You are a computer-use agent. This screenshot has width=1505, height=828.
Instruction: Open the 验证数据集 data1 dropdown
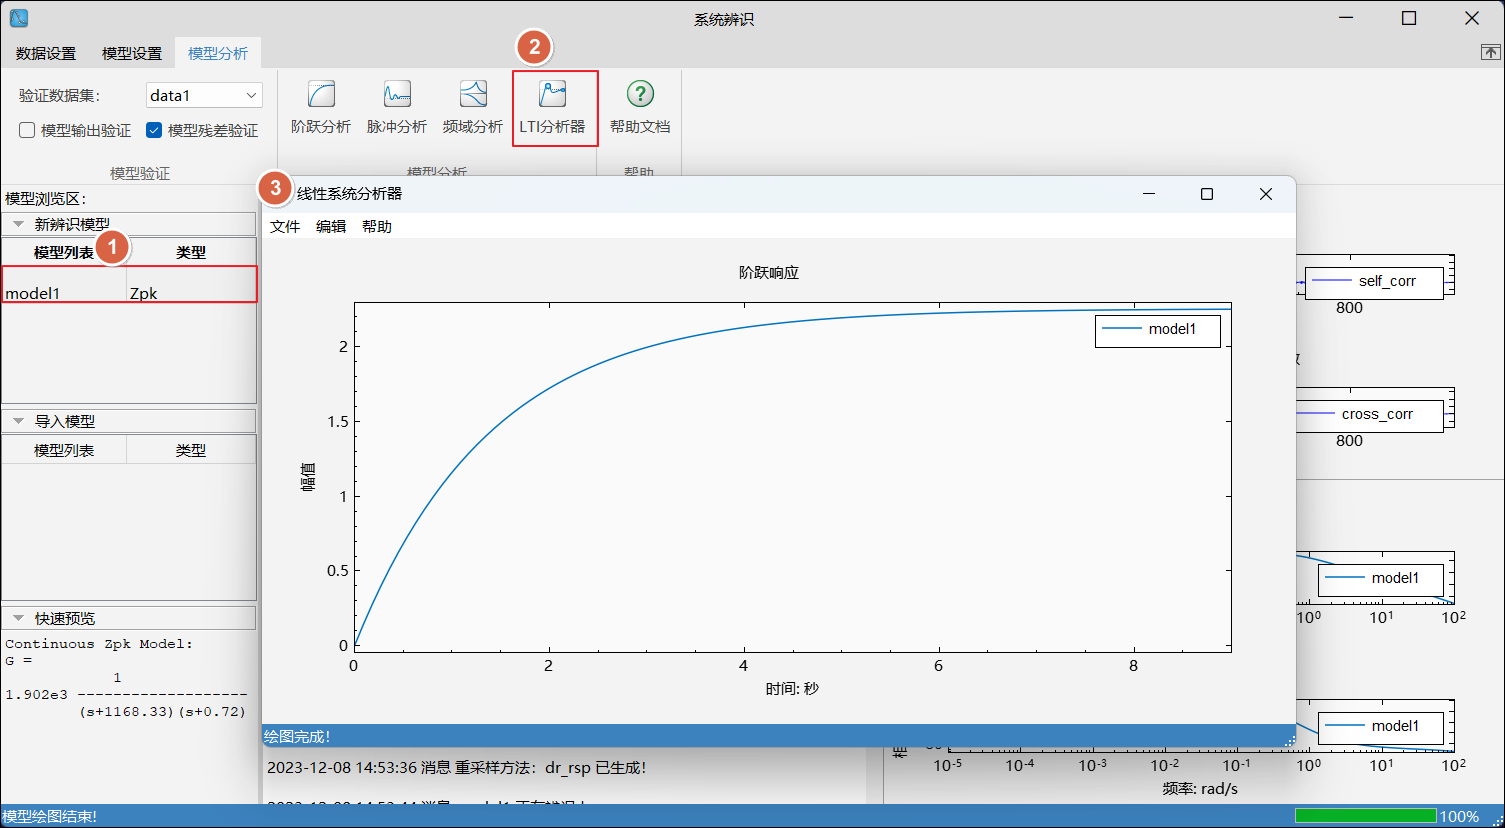(204, 95)
